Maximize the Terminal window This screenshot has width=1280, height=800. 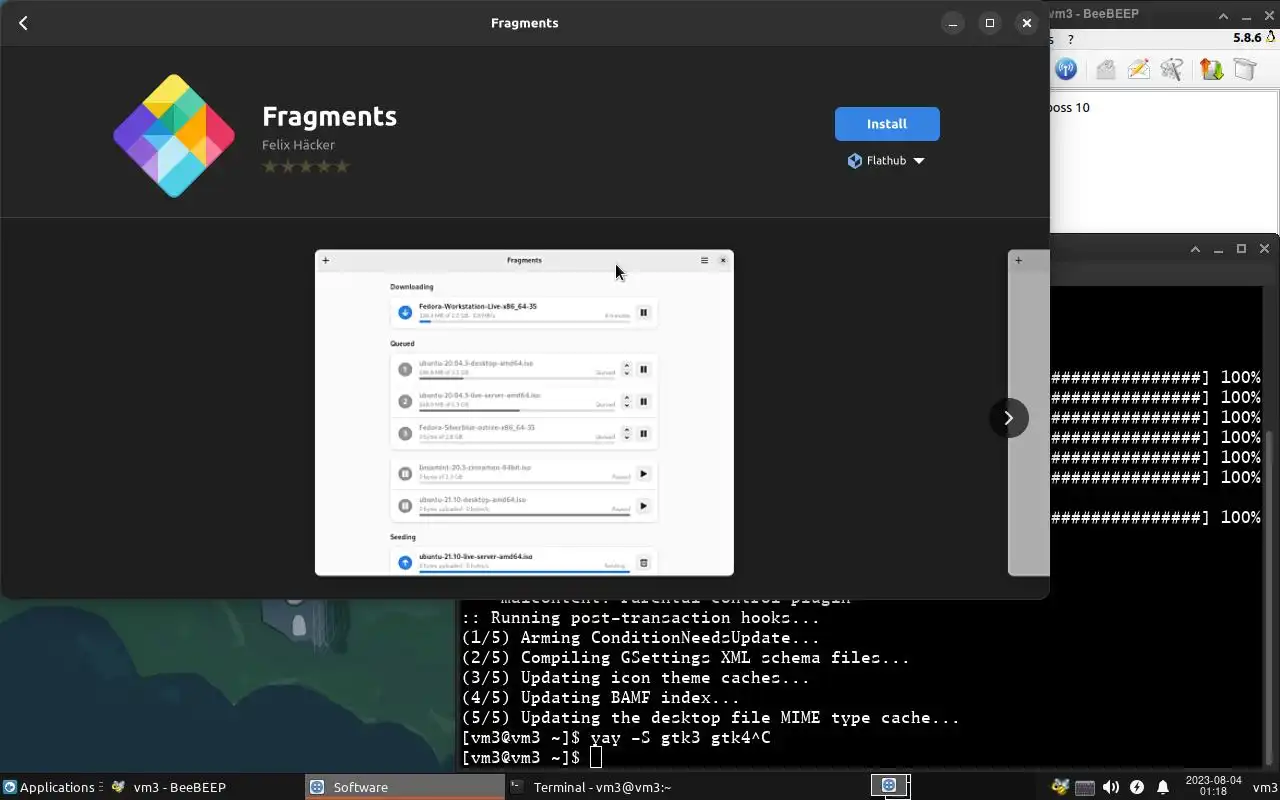tap(1241, 249)
